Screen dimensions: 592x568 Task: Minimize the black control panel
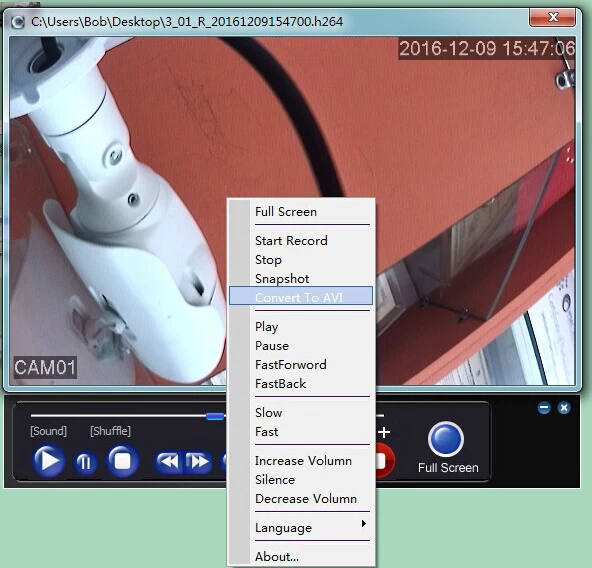pos(544,407)
